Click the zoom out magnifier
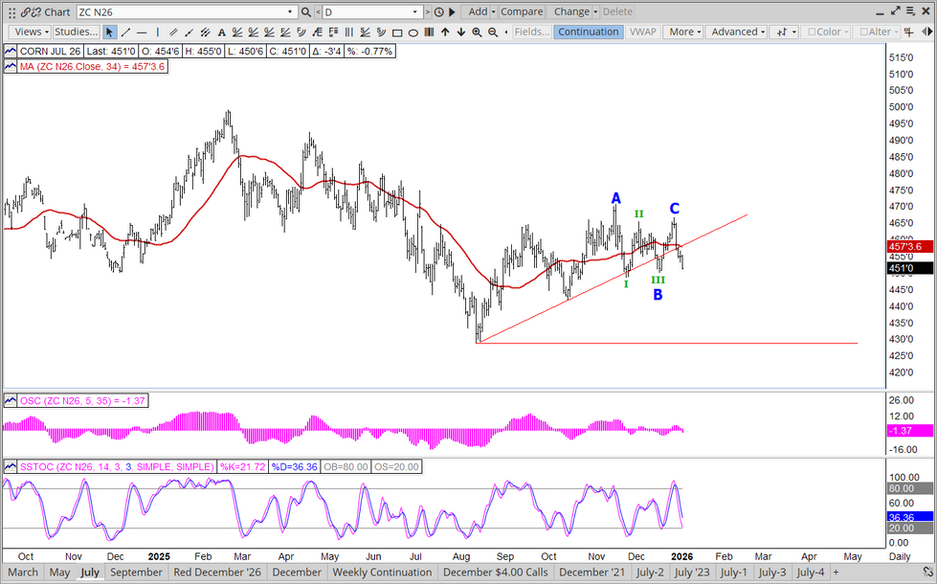 tap(493, 32)
